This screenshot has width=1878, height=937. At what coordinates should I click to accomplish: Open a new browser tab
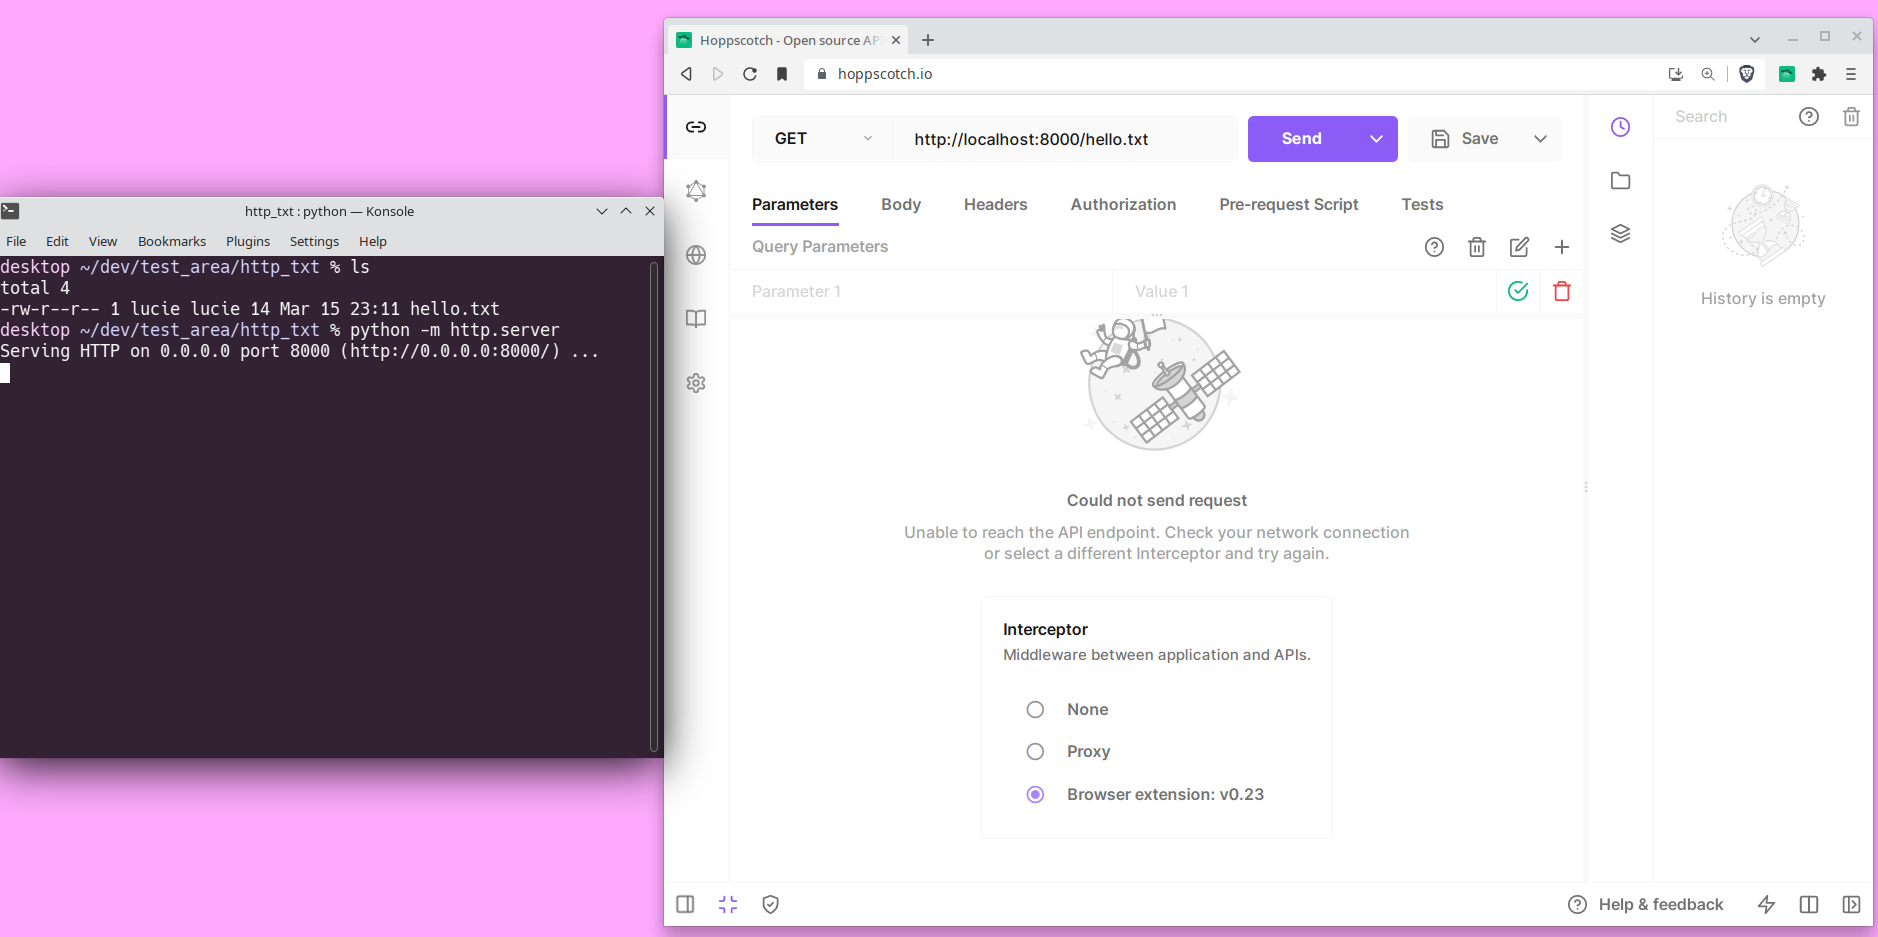point(928,40)
